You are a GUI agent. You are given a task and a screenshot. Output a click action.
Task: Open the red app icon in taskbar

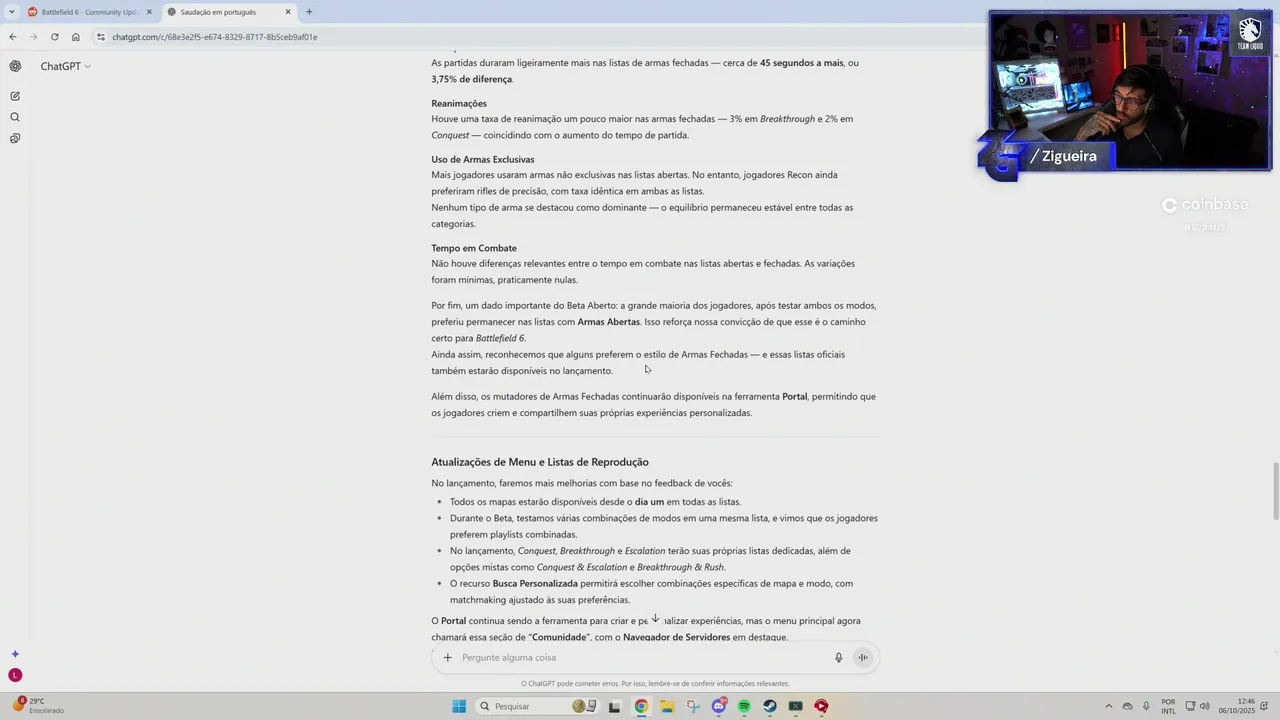(x=821, y=706)
